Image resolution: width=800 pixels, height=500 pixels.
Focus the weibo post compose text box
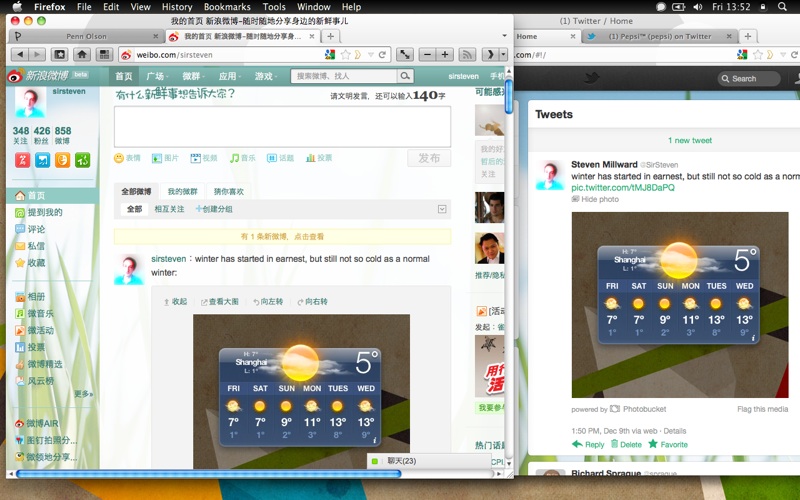click(282, 127)
